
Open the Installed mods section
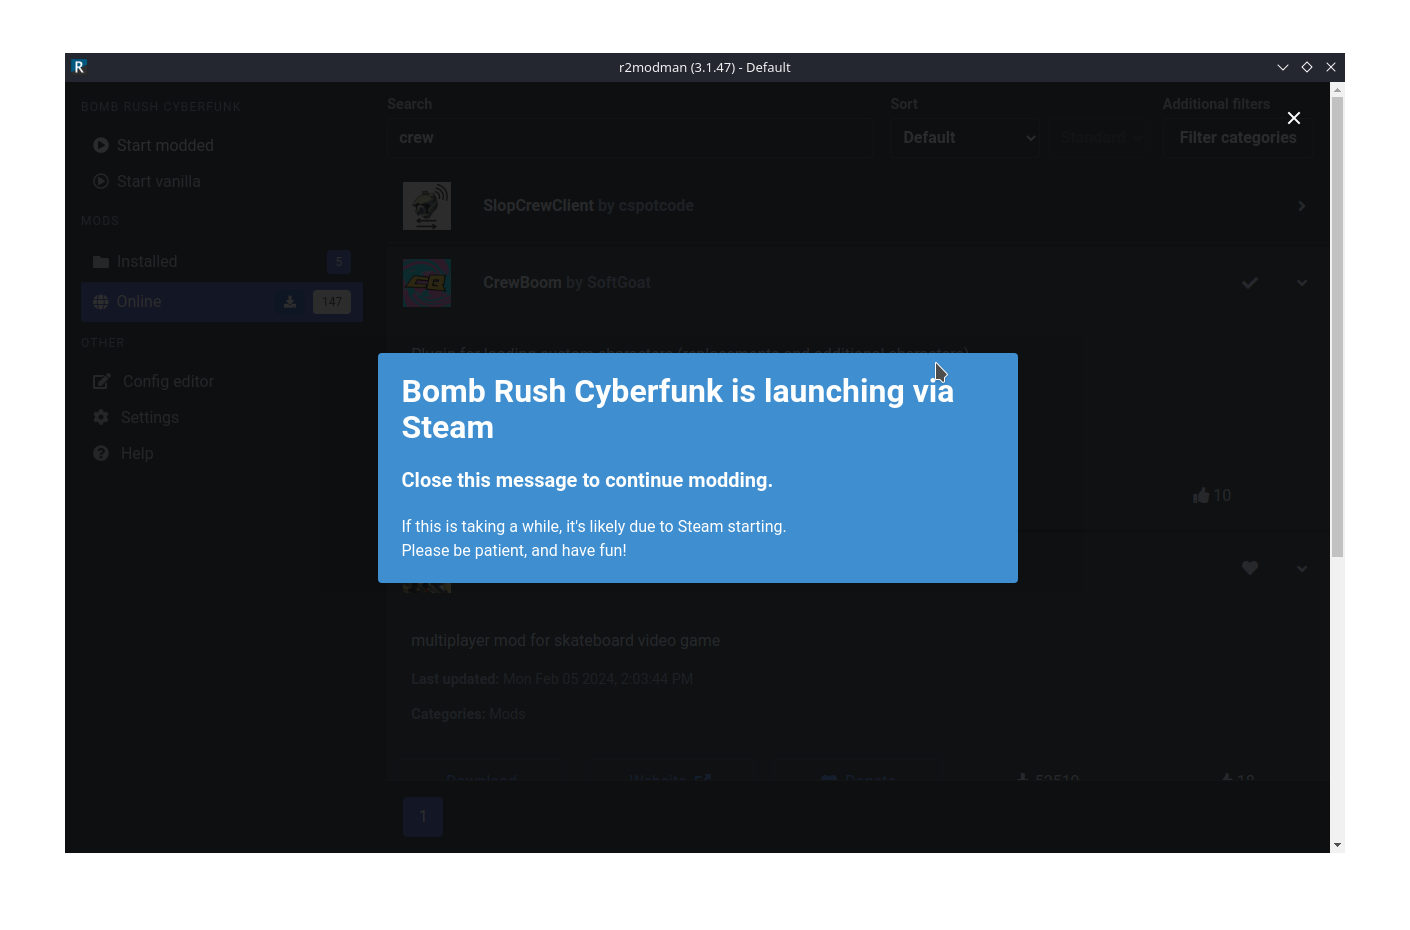222,261
